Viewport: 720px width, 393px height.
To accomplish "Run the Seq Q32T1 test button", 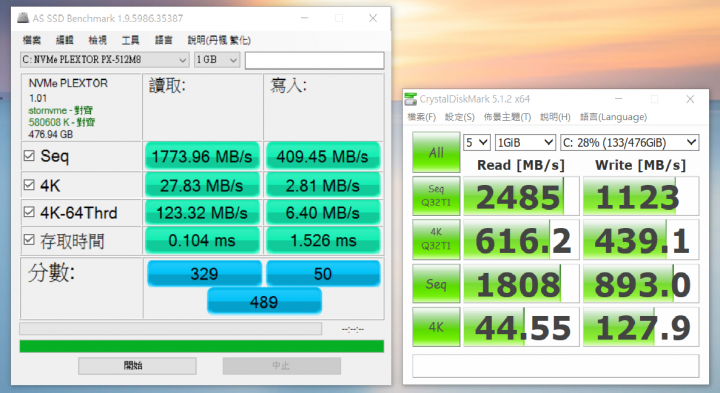I will [436, 196].
